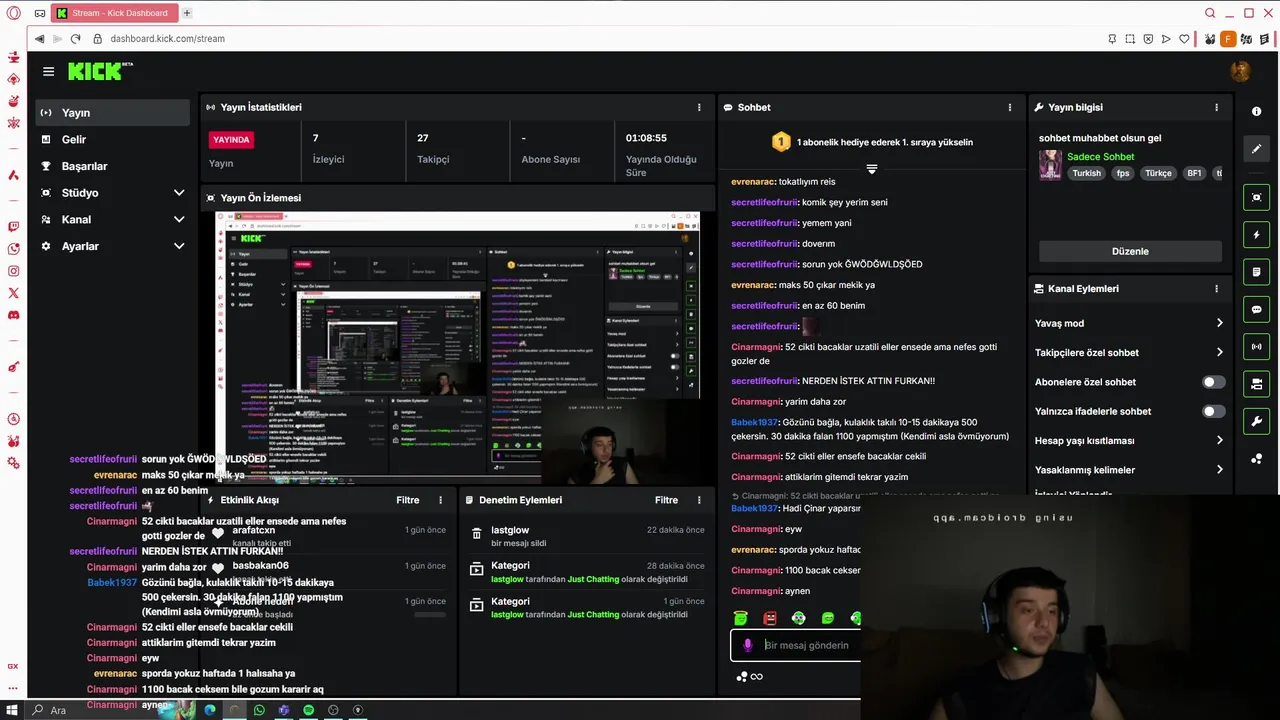Open WhatsApp from the taskbar

[x=259, y=710]
